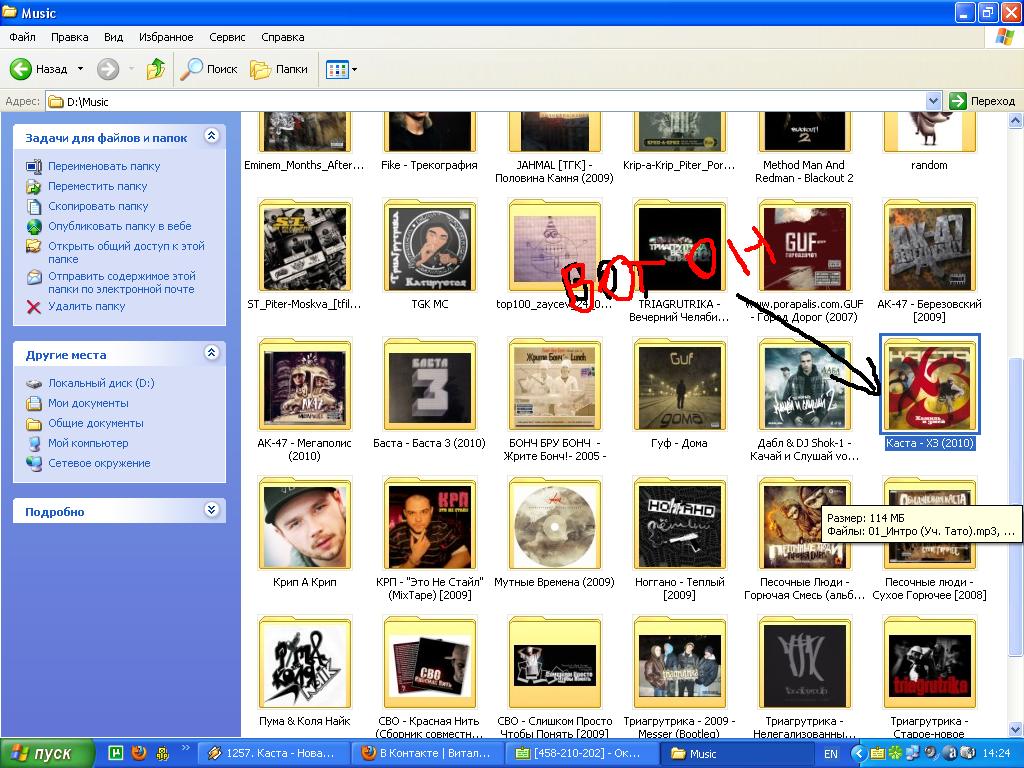The image size is (1024, 768).
Task: Select AK-47 - Березовский [2009] folder
Action: pyautogui.click(x=929, y=247)
